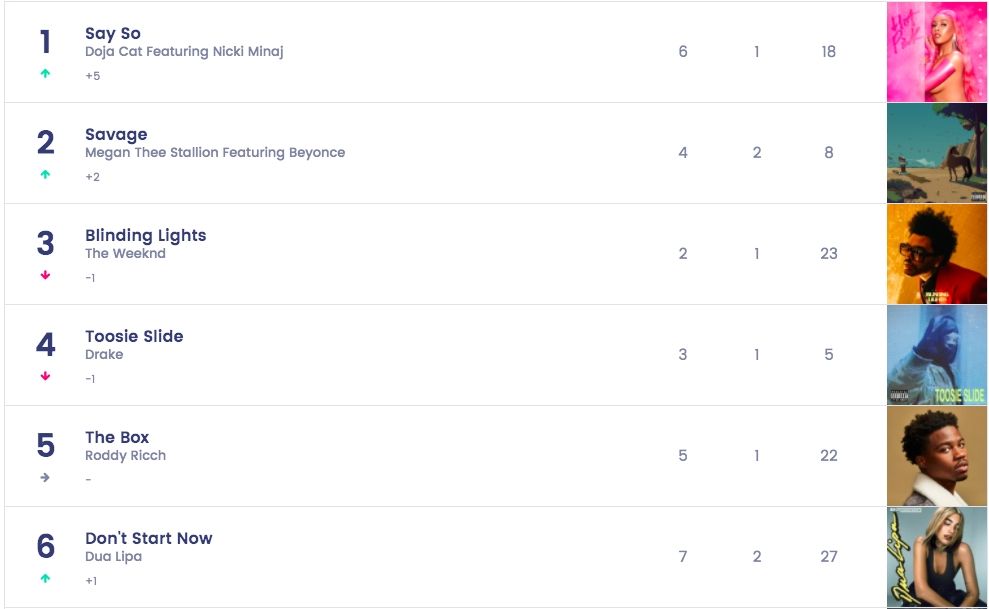Open the Don't Start Now cover image
Image resolution: width=989 pixels, height=609 pixels.
click(936, 557)
